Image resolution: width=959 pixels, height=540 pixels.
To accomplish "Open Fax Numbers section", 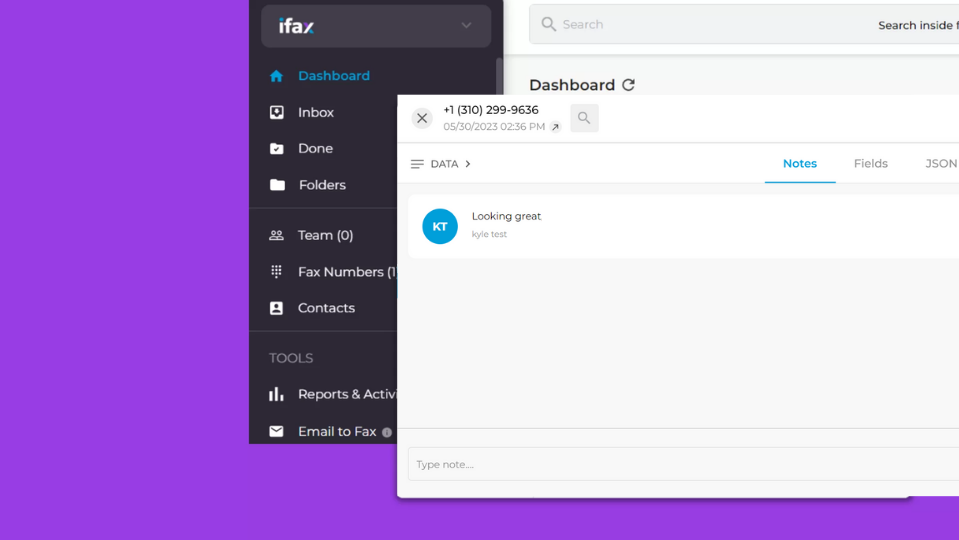I will (x=347, y=272).
